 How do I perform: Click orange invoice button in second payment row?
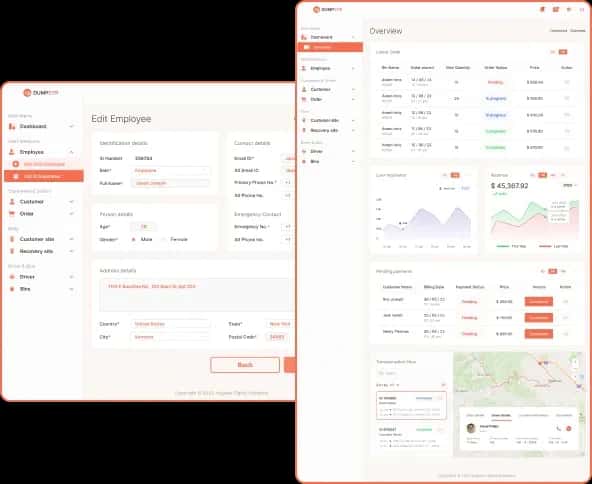[x=539, y=318]
